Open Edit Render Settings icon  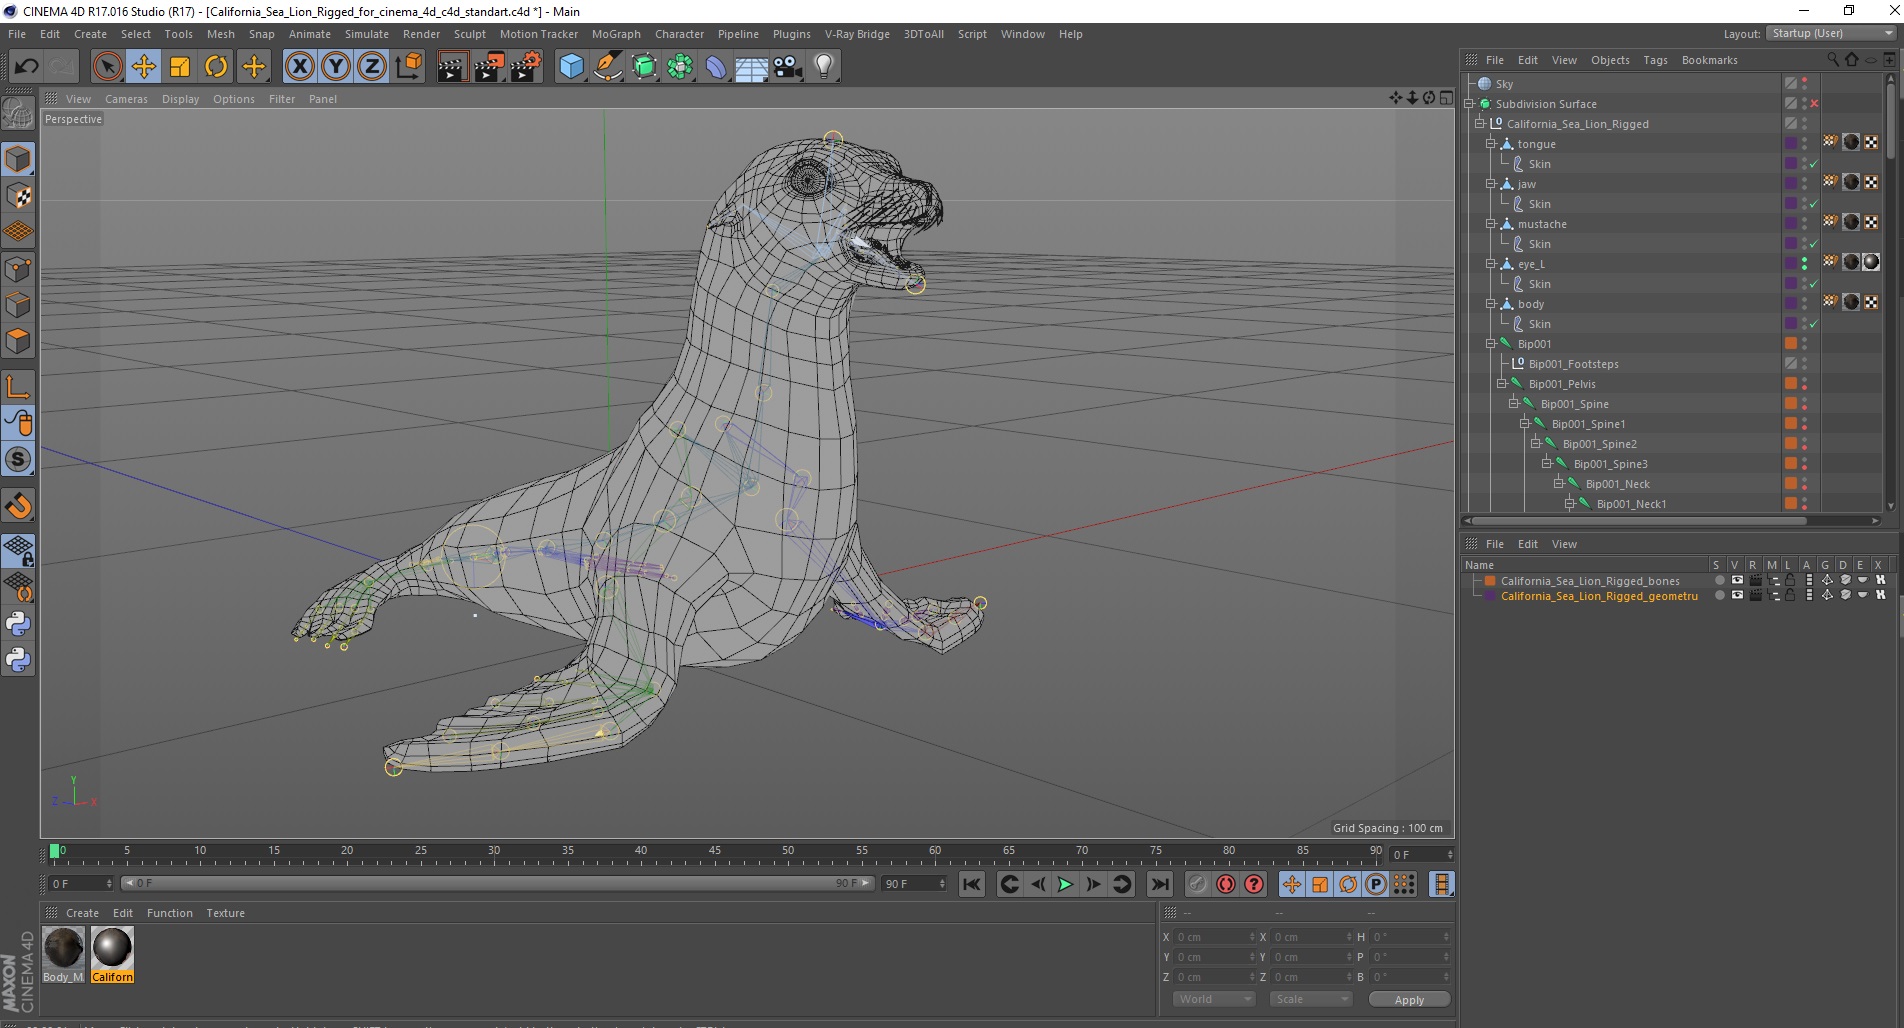(526, 67)
